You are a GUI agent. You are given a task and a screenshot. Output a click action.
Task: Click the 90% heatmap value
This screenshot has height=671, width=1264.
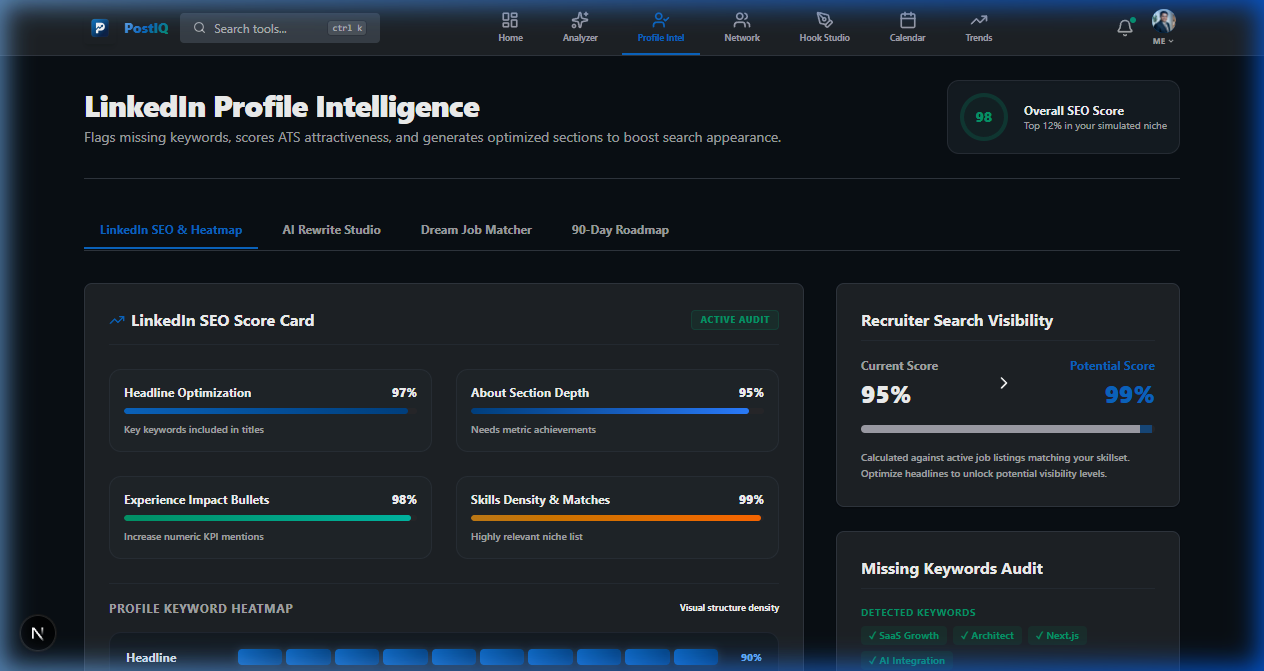tap(751, 658)
